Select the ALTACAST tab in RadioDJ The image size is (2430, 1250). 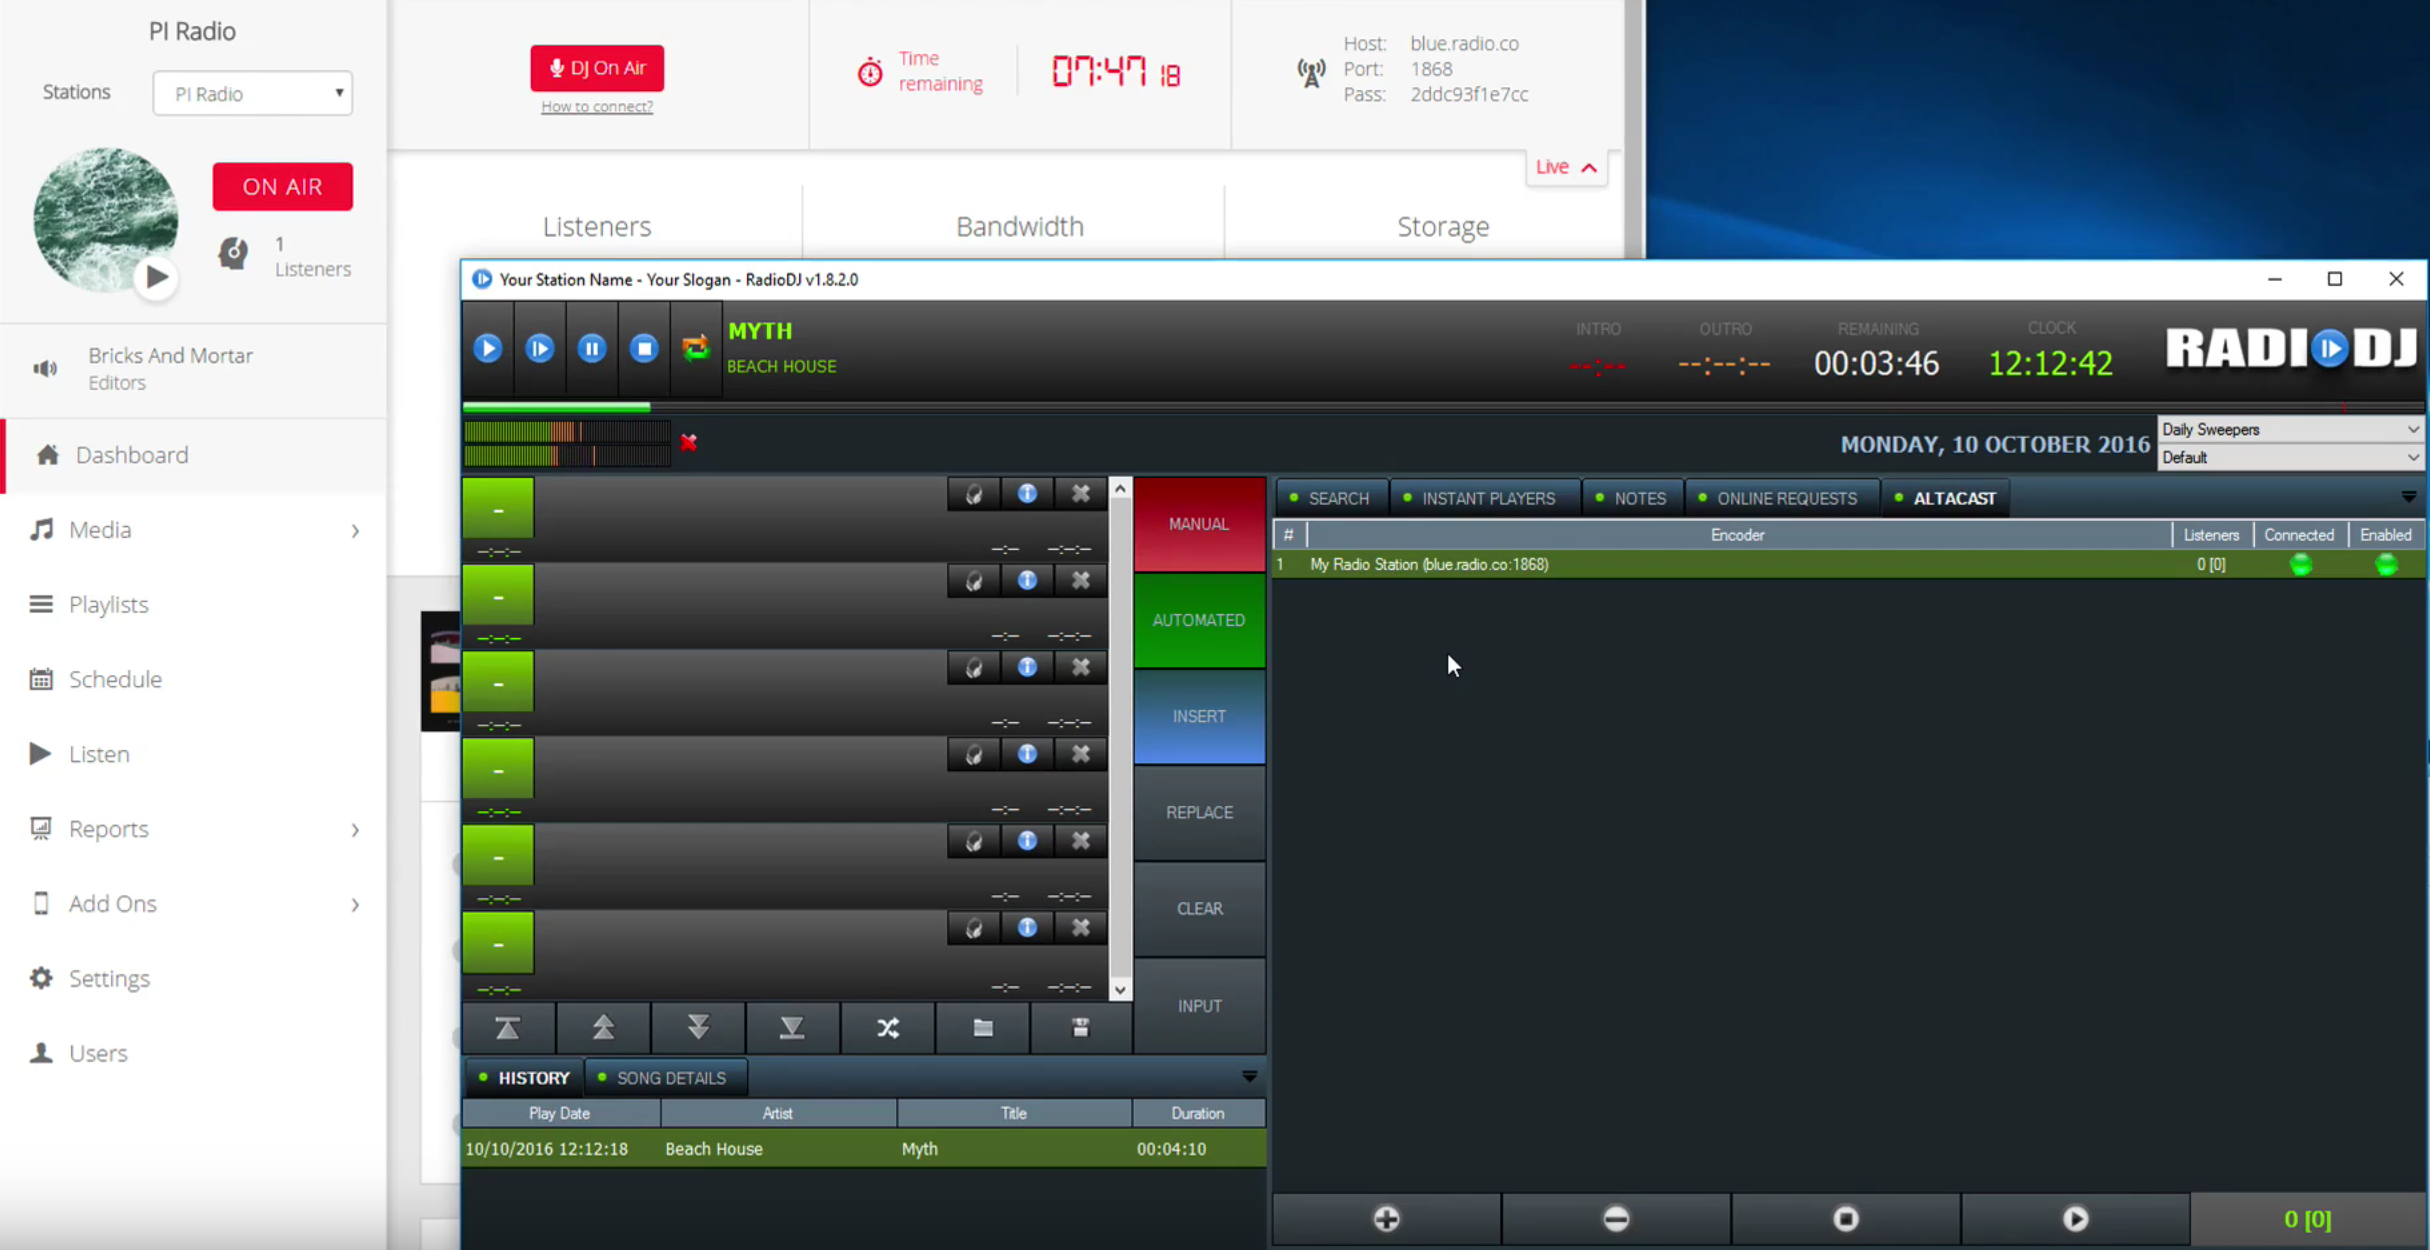[x=1952, y=497]
